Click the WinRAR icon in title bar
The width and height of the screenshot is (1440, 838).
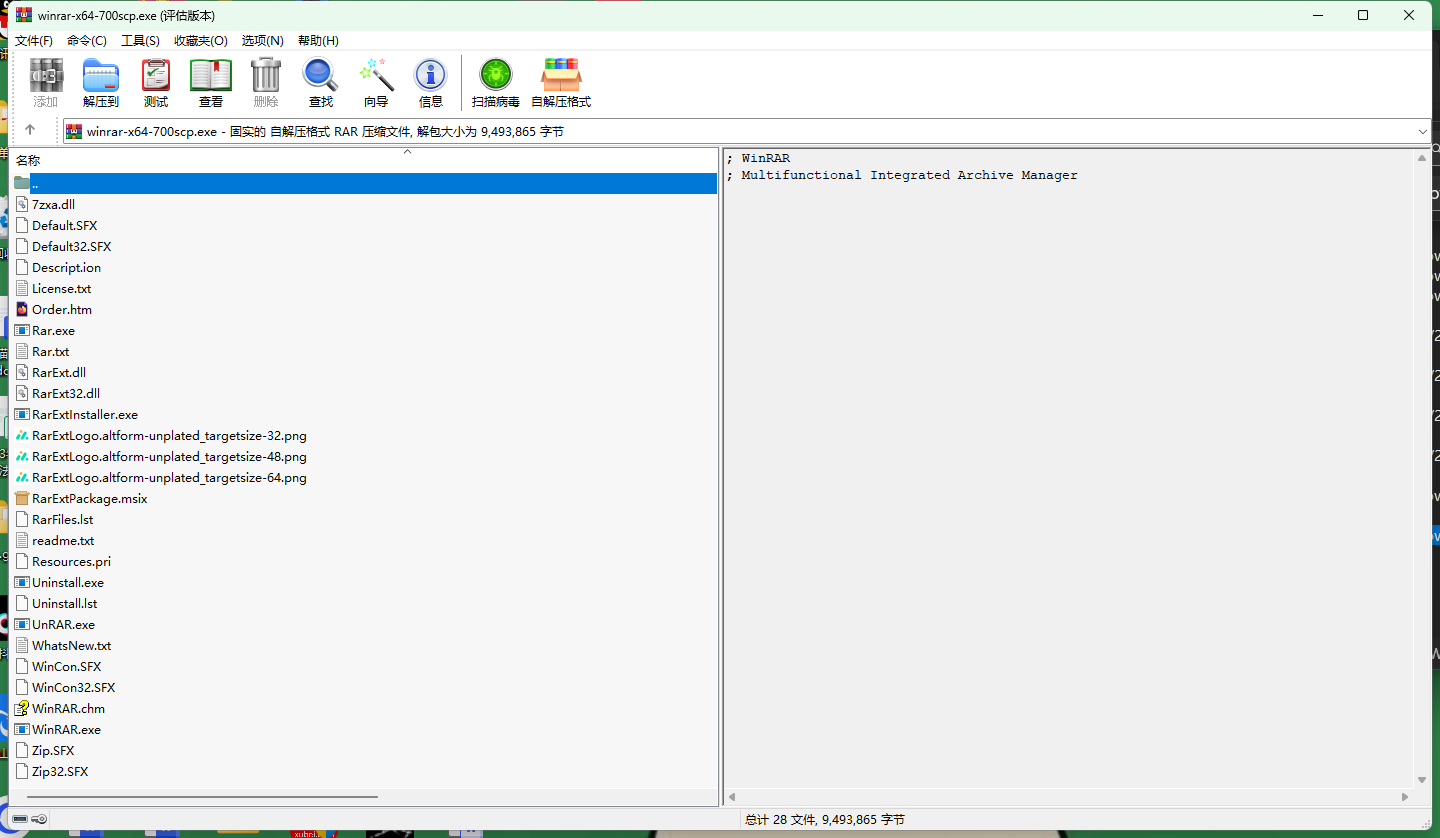click(x=24, y=15)
